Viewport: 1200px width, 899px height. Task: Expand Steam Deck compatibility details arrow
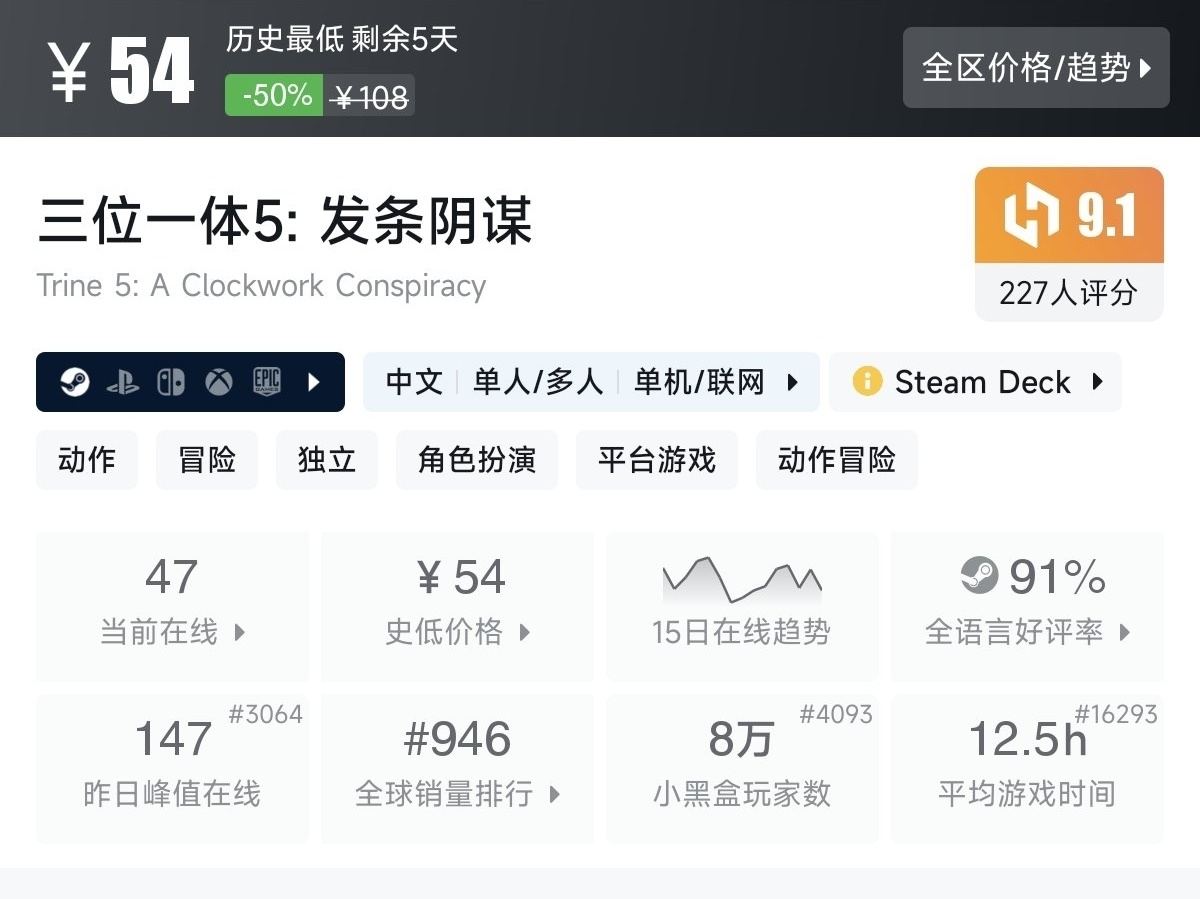[1097, 382]
